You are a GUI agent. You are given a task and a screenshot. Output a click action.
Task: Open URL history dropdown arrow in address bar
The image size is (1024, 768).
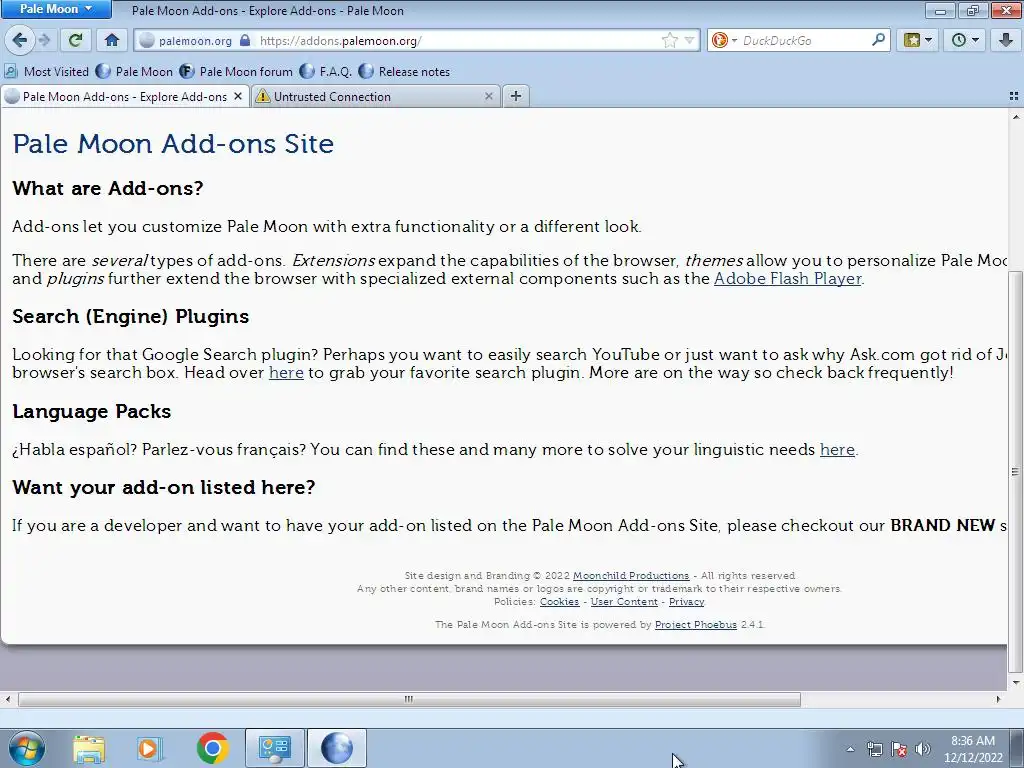click(x=689, y=40)
